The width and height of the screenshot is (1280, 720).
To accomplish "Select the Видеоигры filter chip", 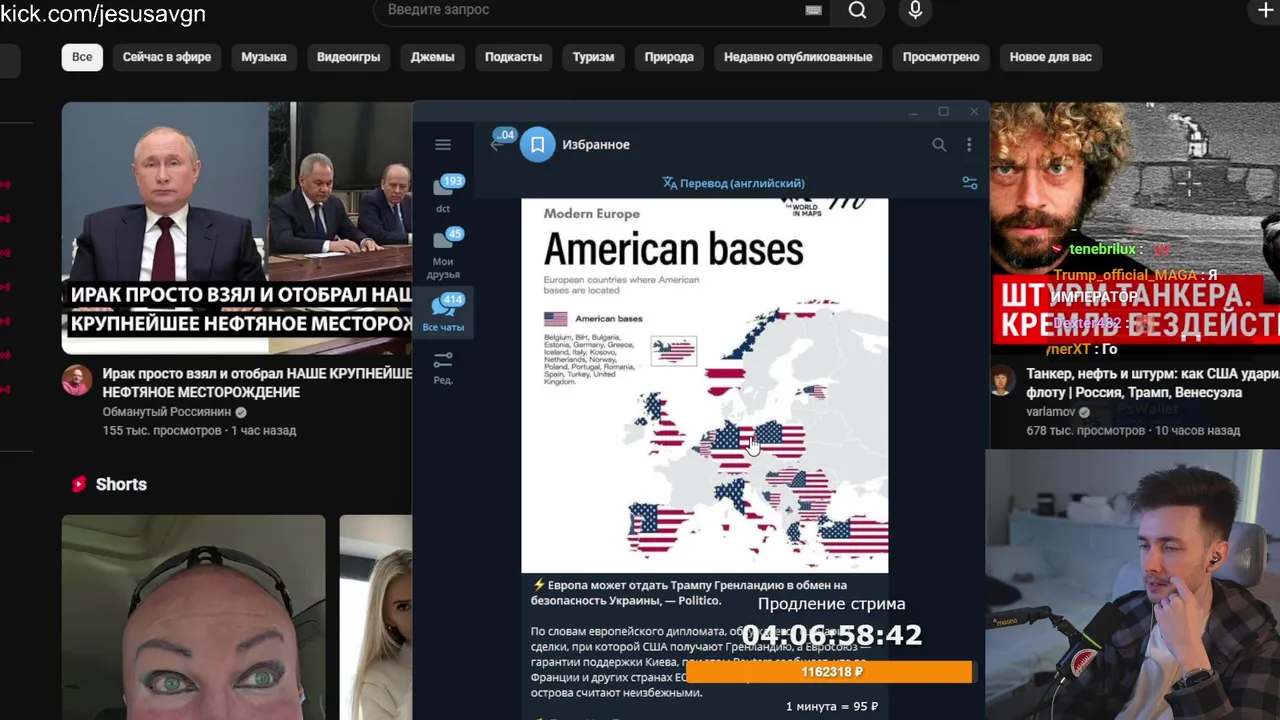I will pos(349,57).
